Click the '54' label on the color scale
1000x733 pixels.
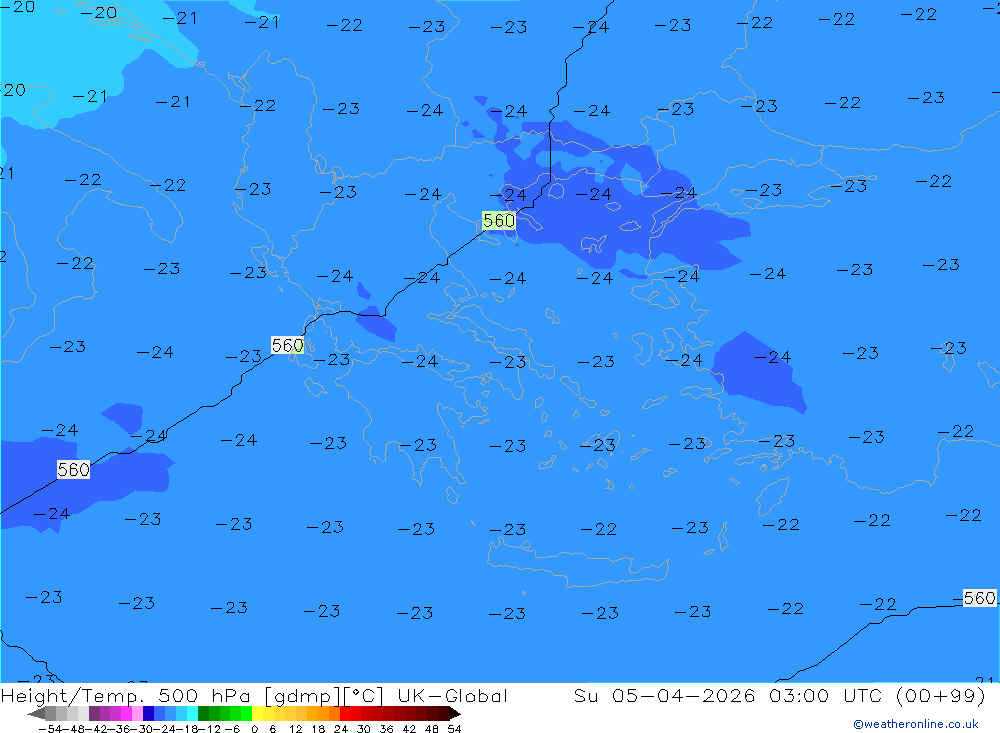[x=454, y=729]
